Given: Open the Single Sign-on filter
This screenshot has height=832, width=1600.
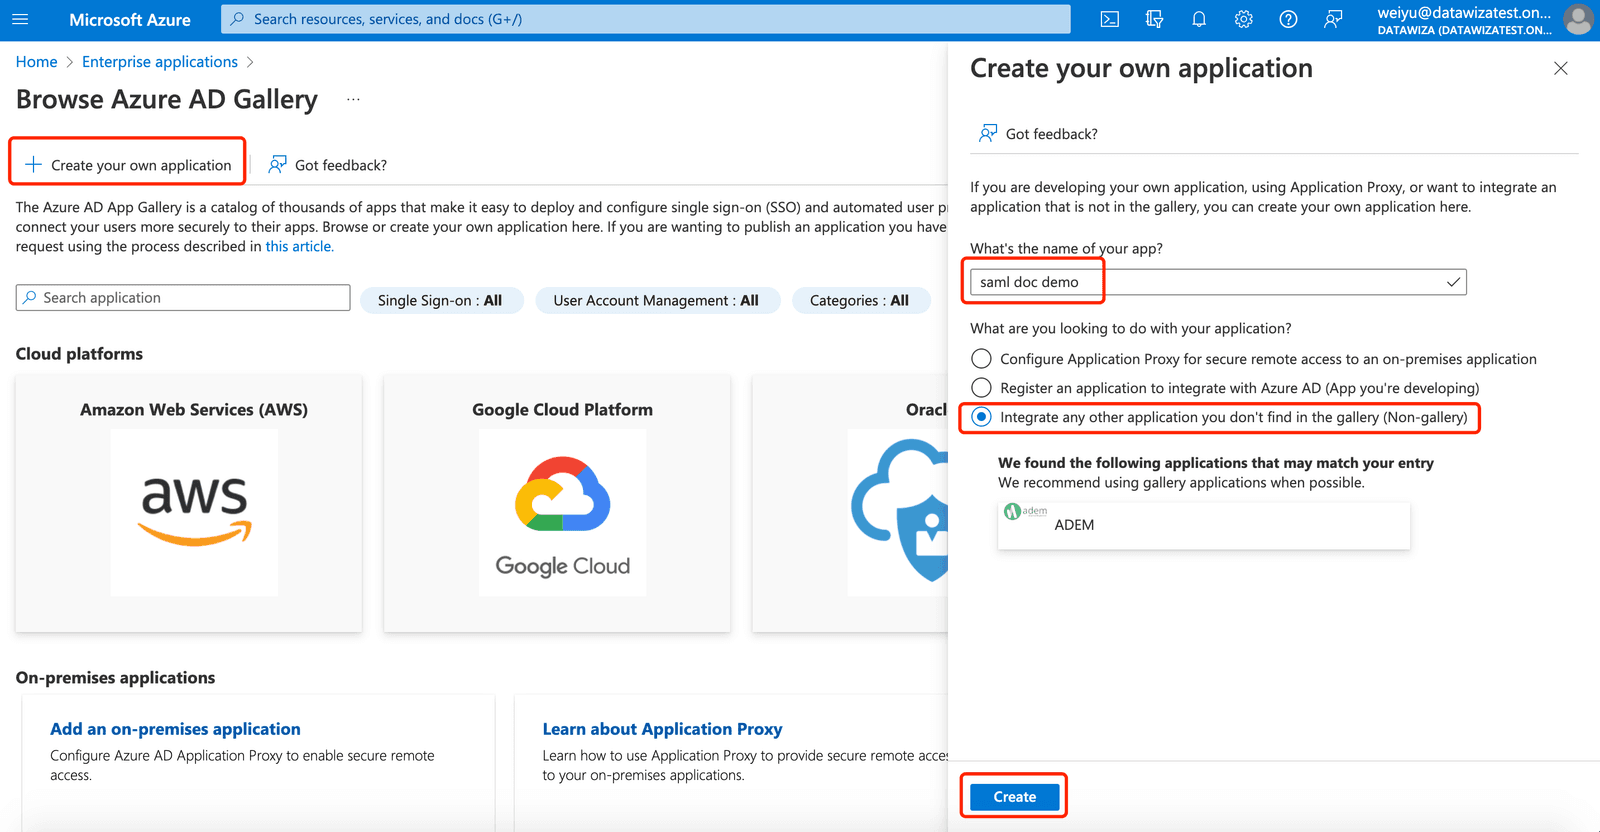Looking at the screenshot, I should (x=440, y=300).
